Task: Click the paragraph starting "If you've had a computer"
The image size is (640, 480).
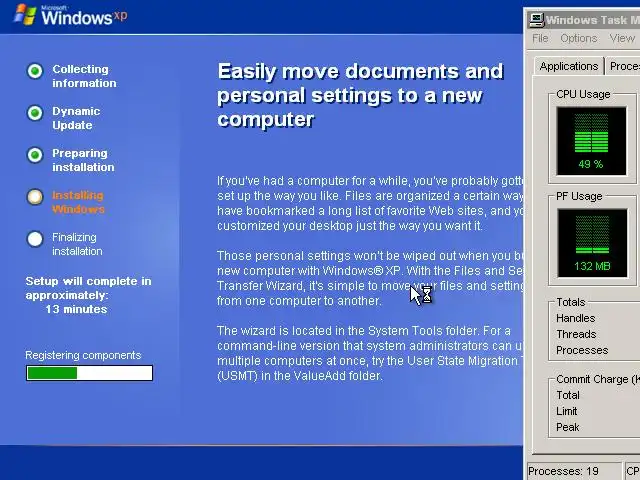Action: [x=370, y=203]
